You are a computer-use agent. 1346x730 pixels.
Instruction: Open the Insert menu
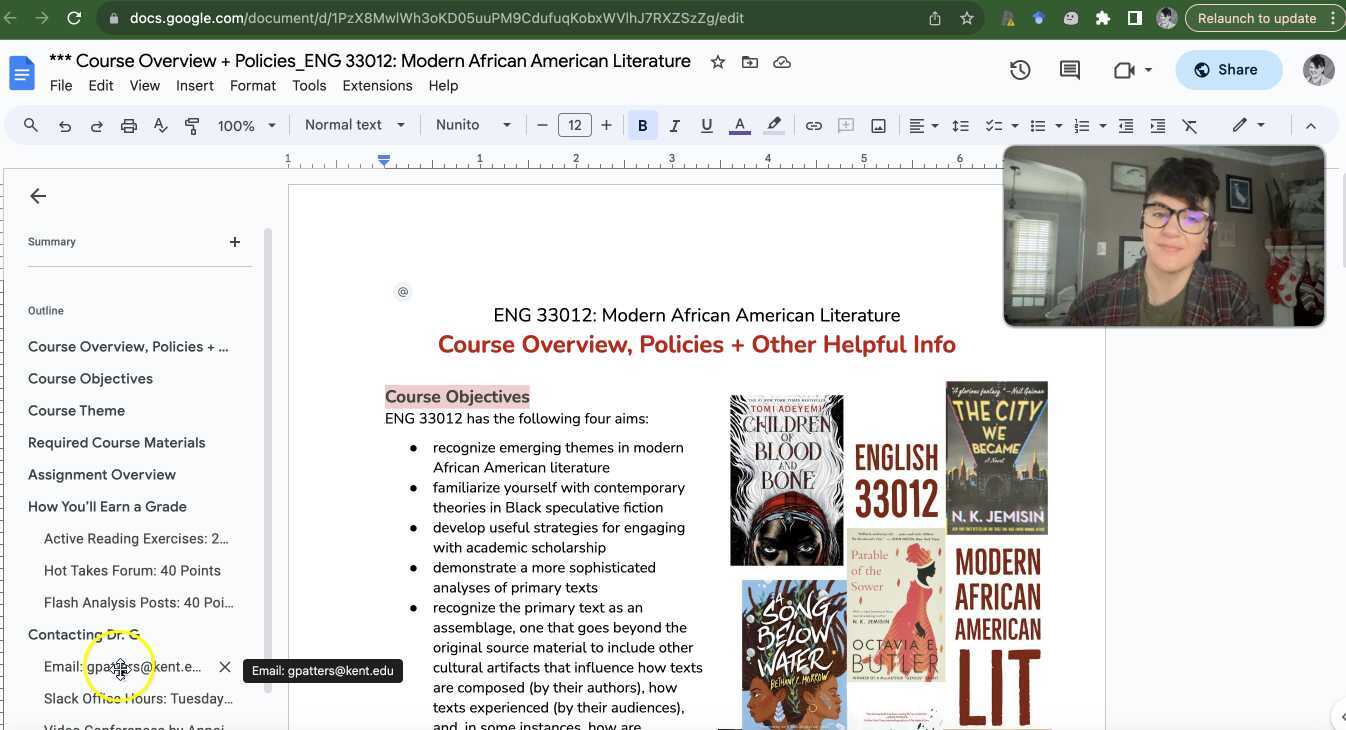pyautogui.click(x=194, y=86)
